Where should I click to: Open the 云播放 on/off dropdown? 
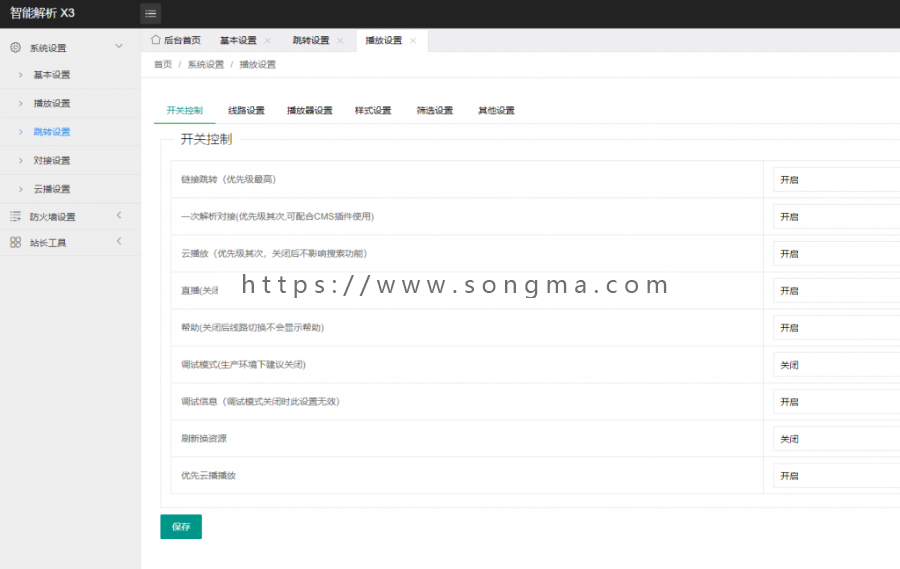(836, 254)
